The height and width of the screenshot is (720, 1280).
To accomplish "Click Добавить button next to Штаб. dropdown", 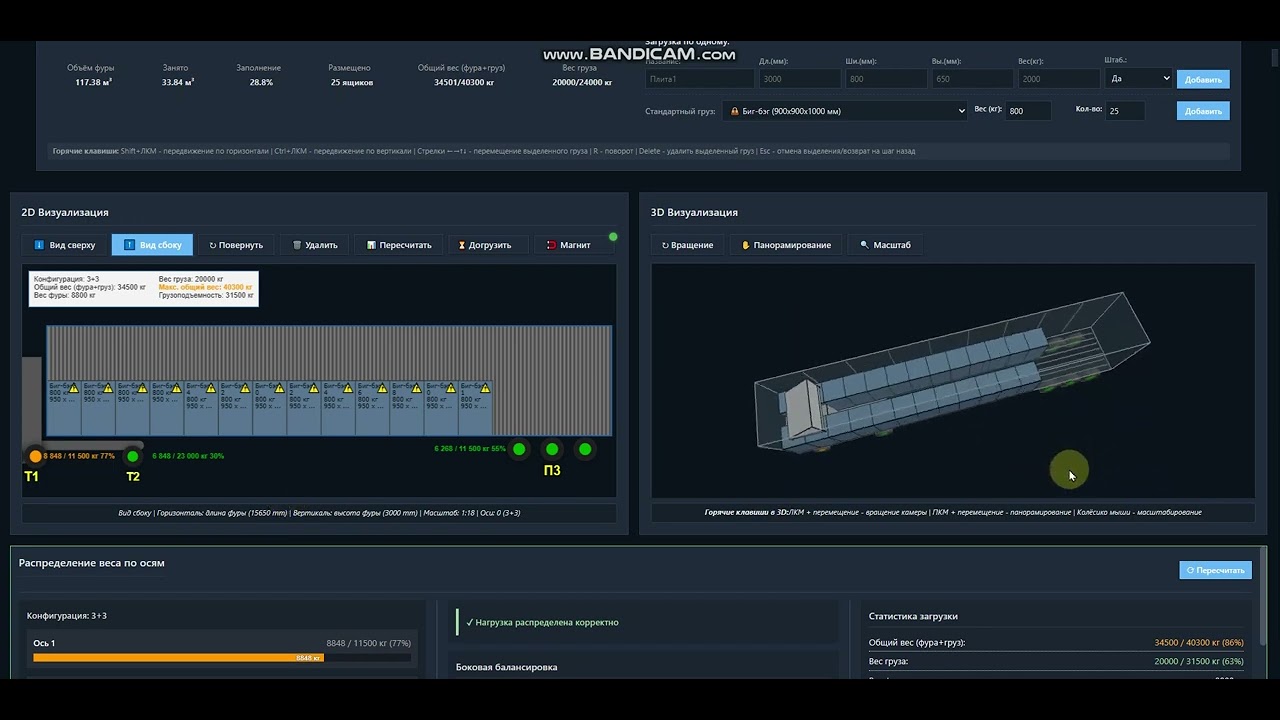I will pyautogui.click(x=1203, y=79).
